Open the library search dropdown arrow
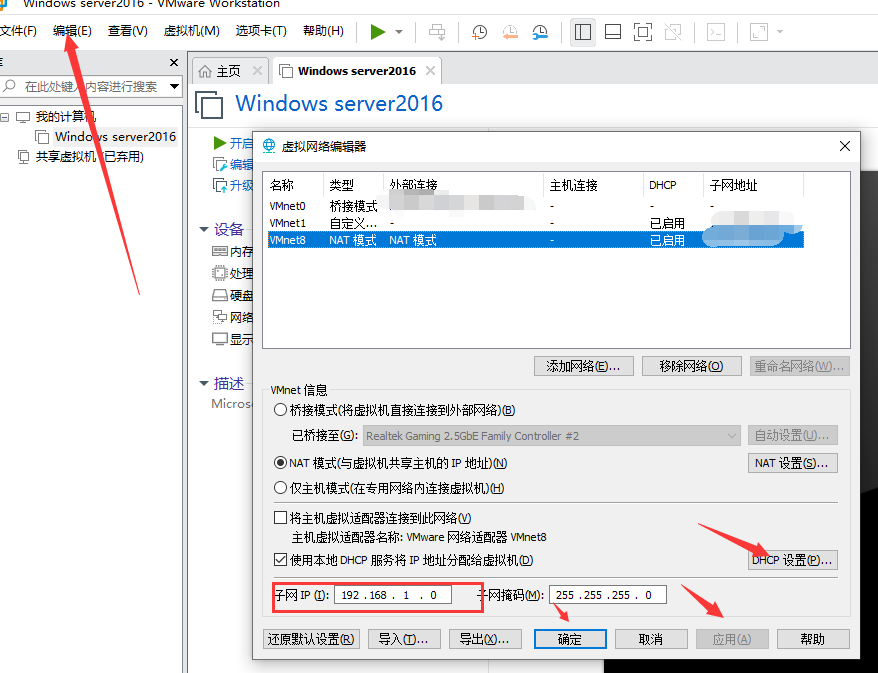 [175, 87]
